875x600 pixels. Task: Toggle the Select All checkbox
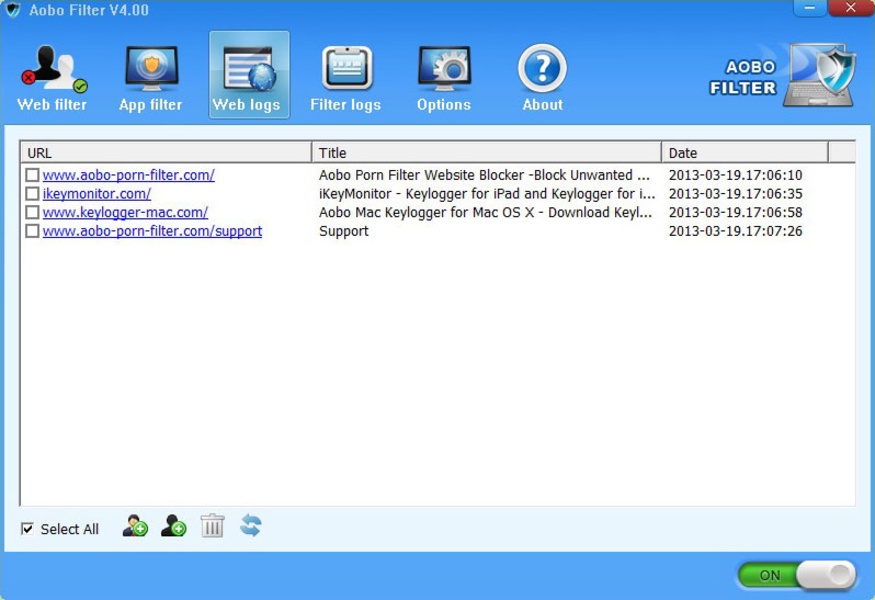point(28,529)
